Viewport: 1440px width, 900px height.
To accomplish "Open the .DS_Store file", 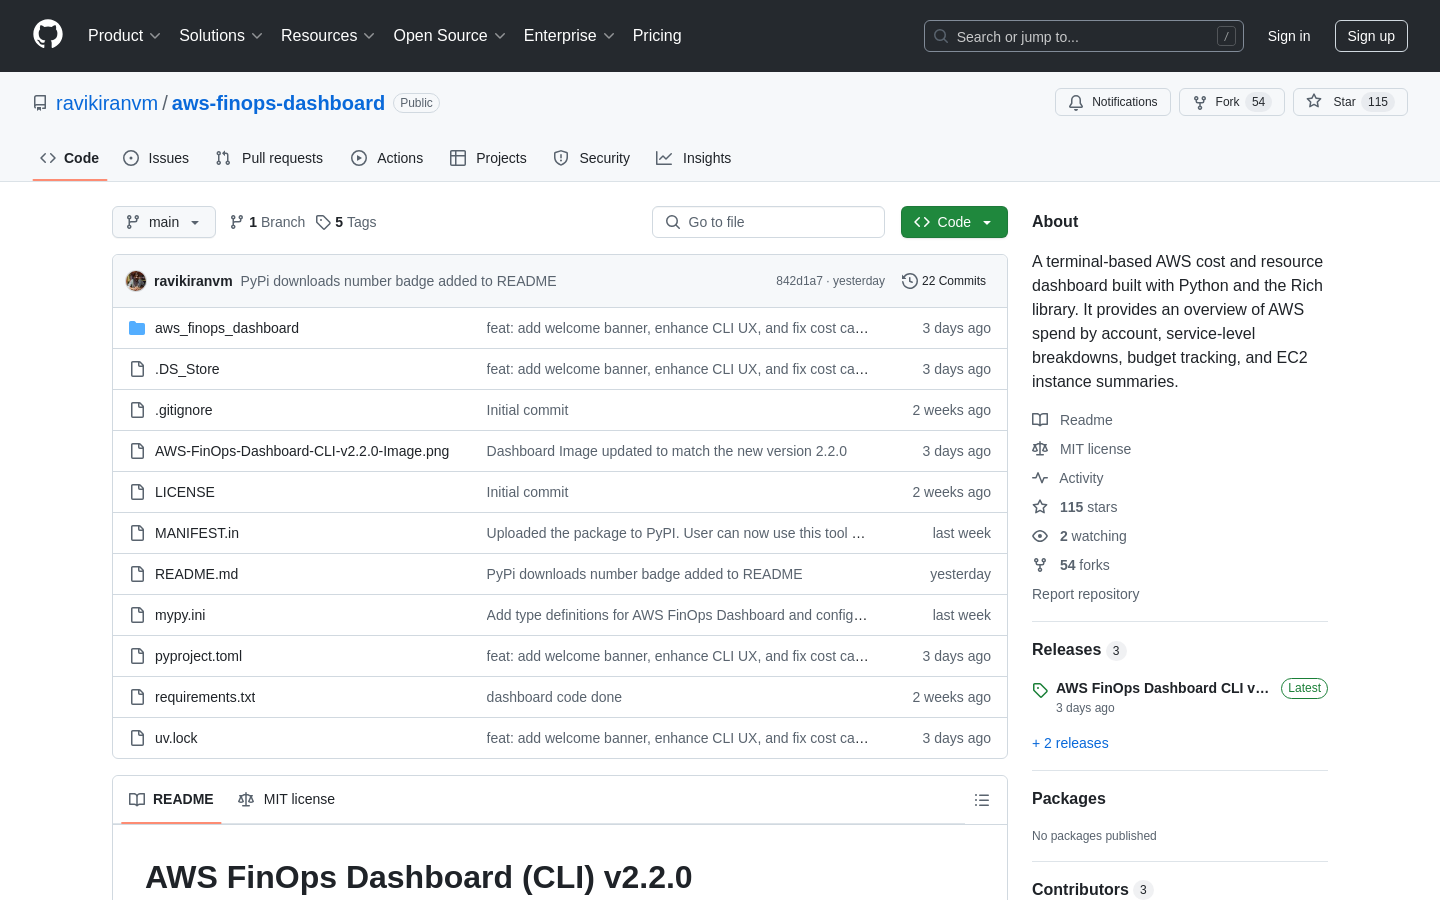I will tap(187, 369).
